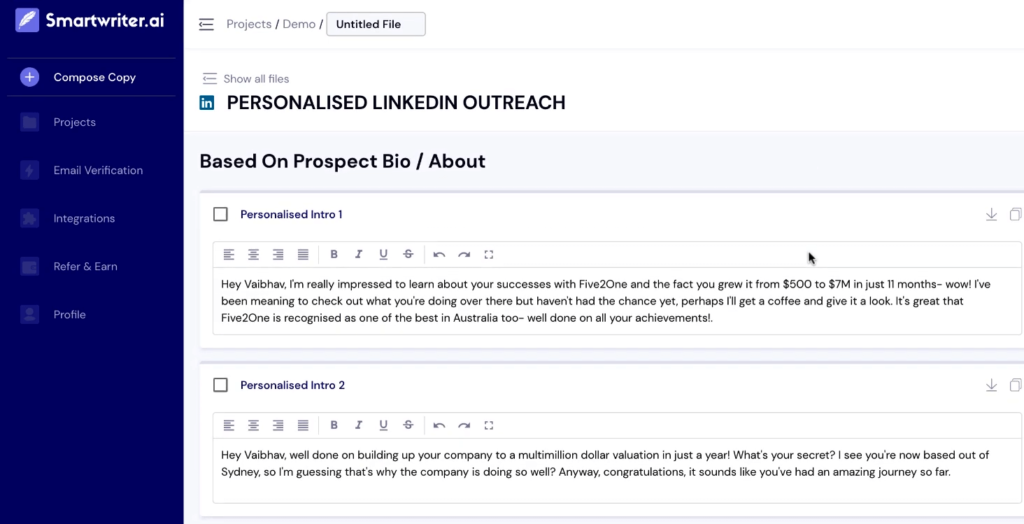Download Personalised Intro 1 text
Viewport: 1024px width, 524px height.
[x=991, y=214]
